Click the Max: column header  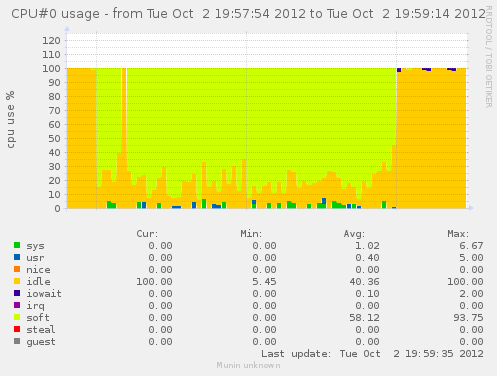pyautogui.click(x=458, y=234)
